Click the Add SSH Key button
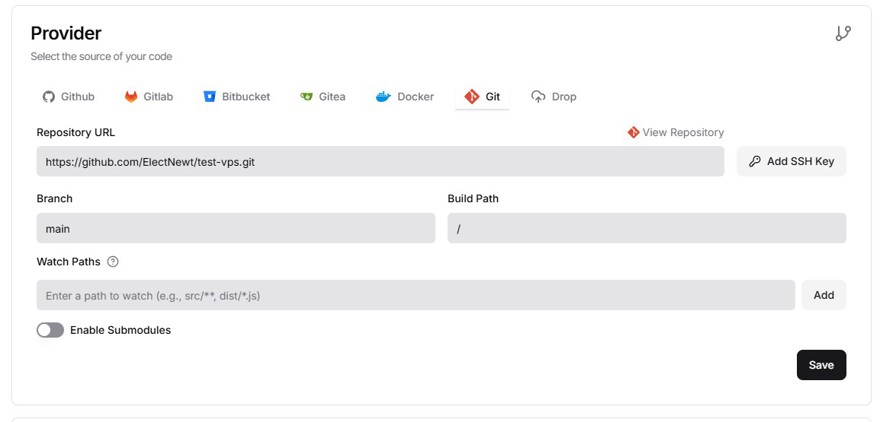Screen dimensions: 880x422 (791, 161)
